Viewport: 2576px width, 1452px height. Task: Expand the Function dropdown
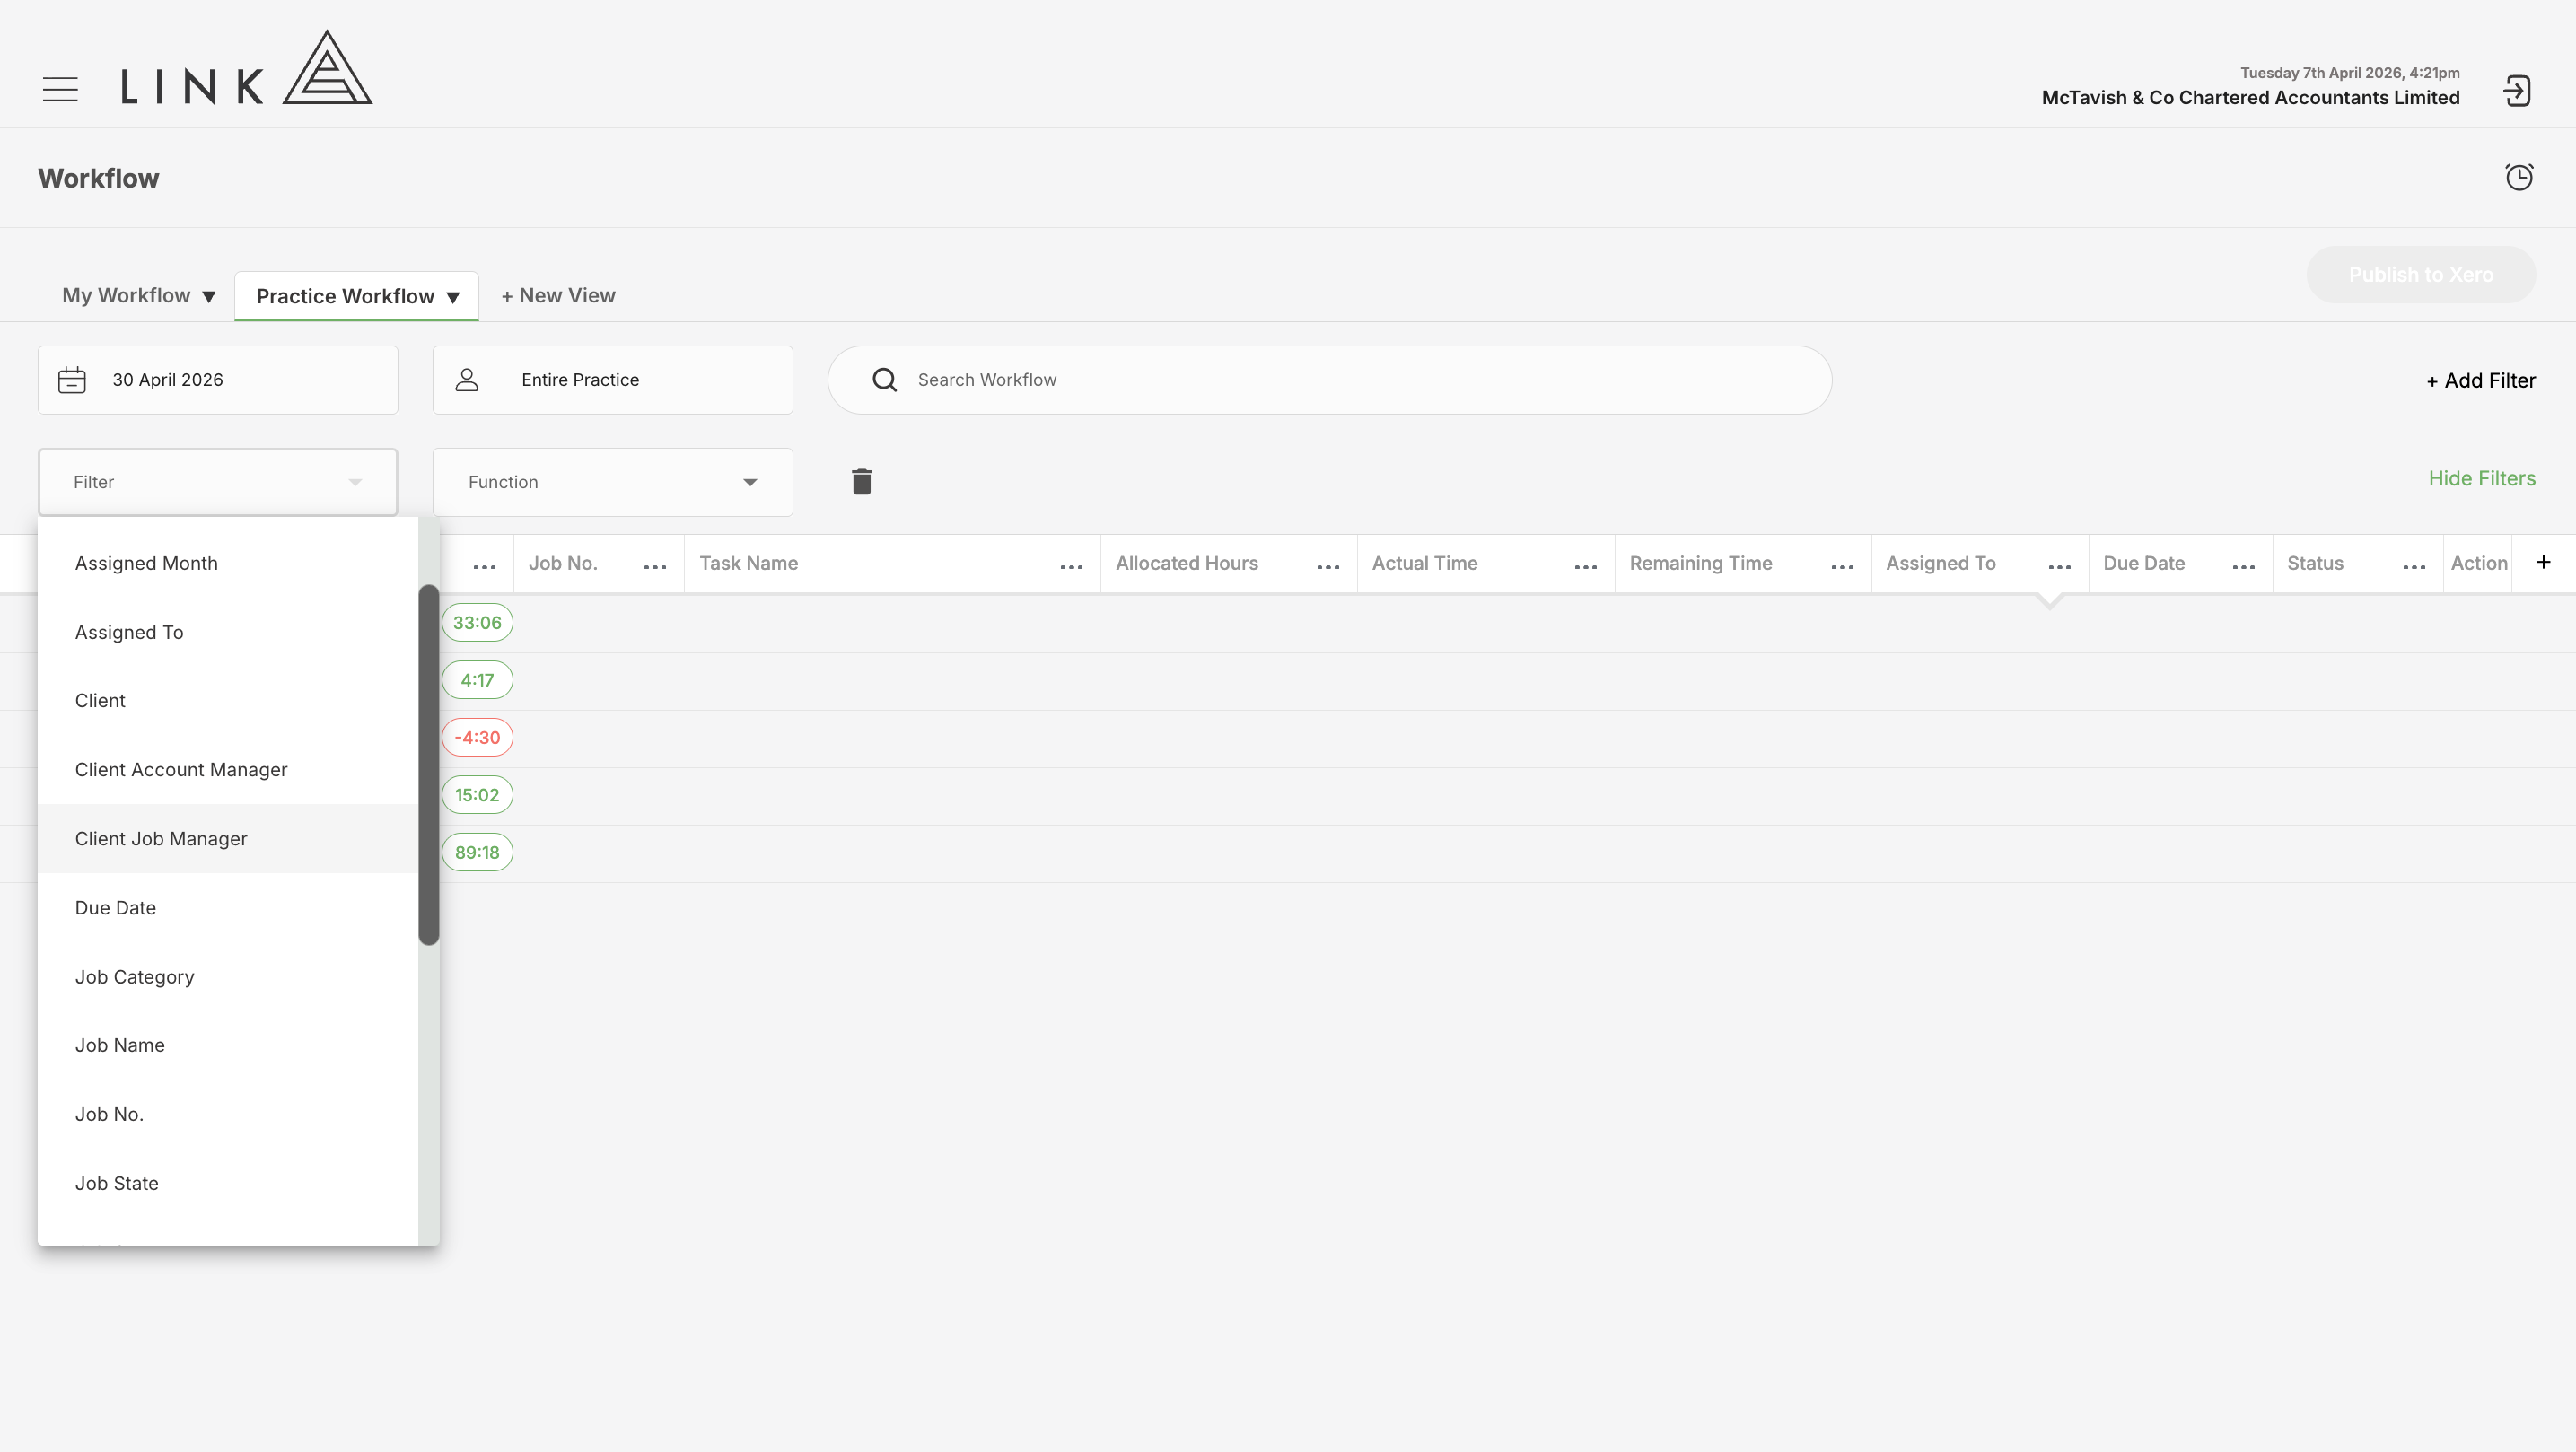[612, 482]
